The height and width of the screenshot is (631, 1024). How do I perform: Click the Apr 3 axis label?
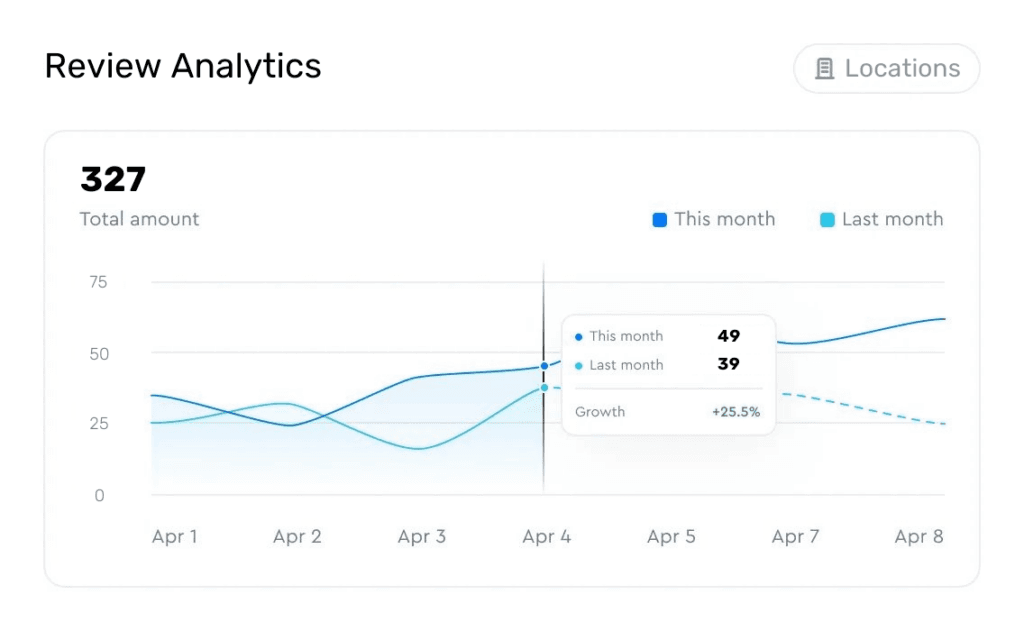[x=422, y=537]
